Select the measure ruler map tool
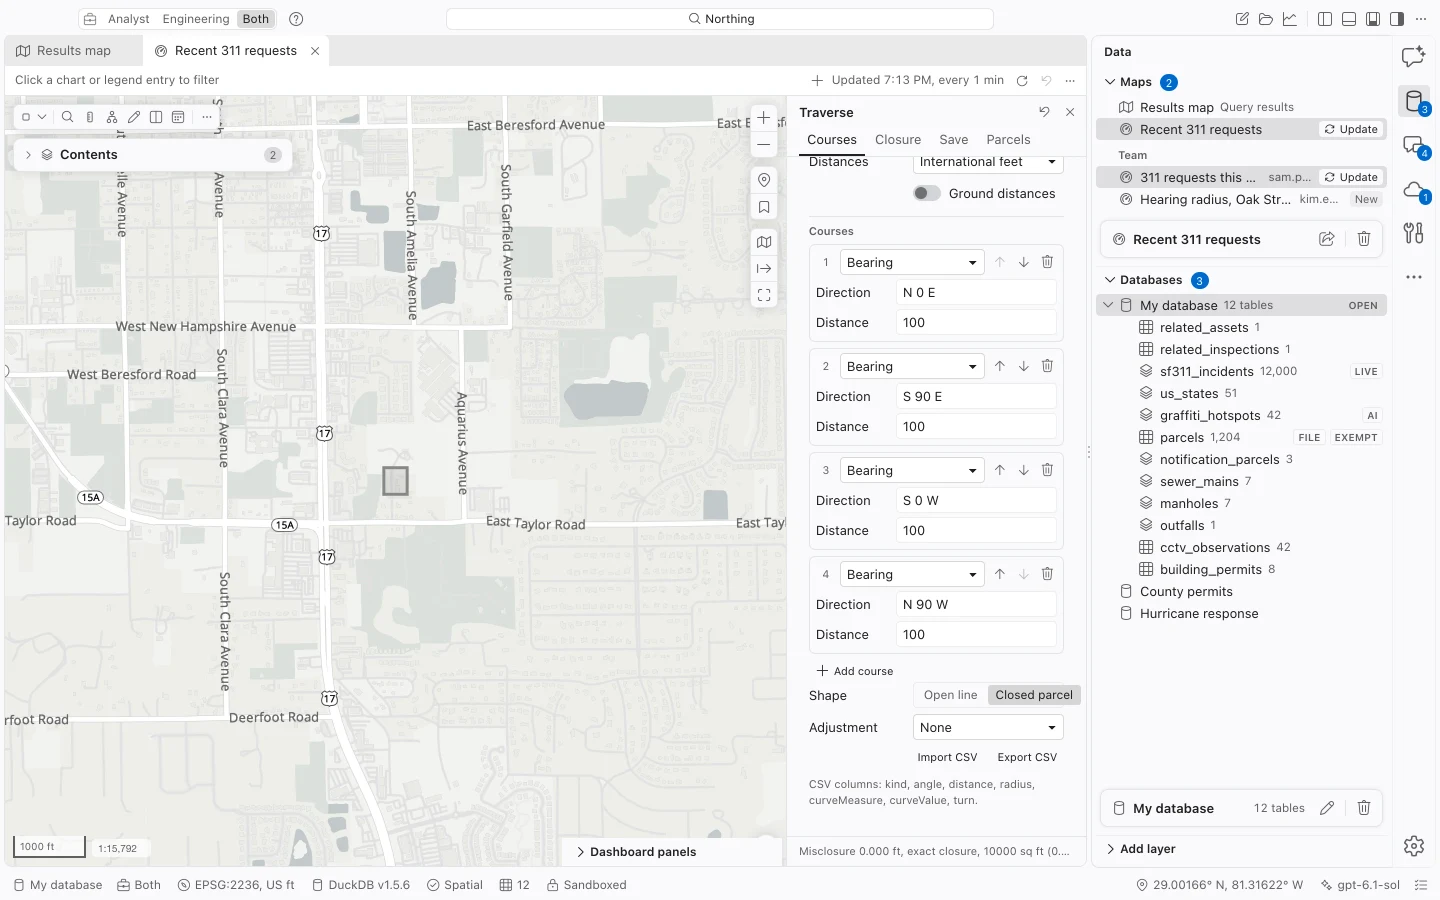This screenshot has width=1440, height=900. coord(90,117)
